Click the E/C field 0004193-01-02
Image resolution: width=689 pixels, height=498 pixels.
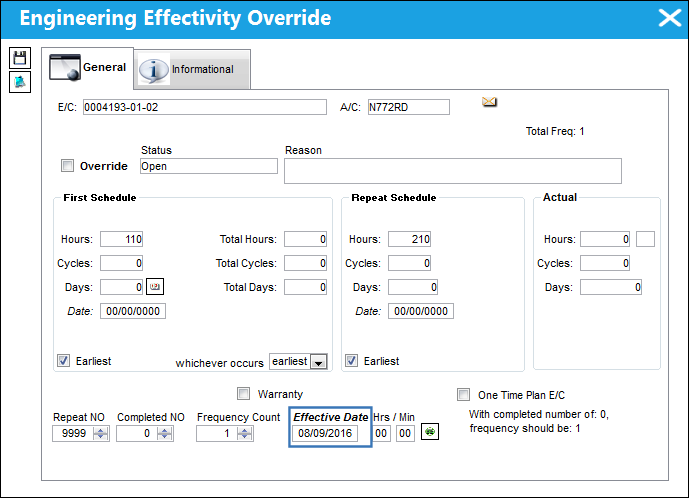pos(205,107)
